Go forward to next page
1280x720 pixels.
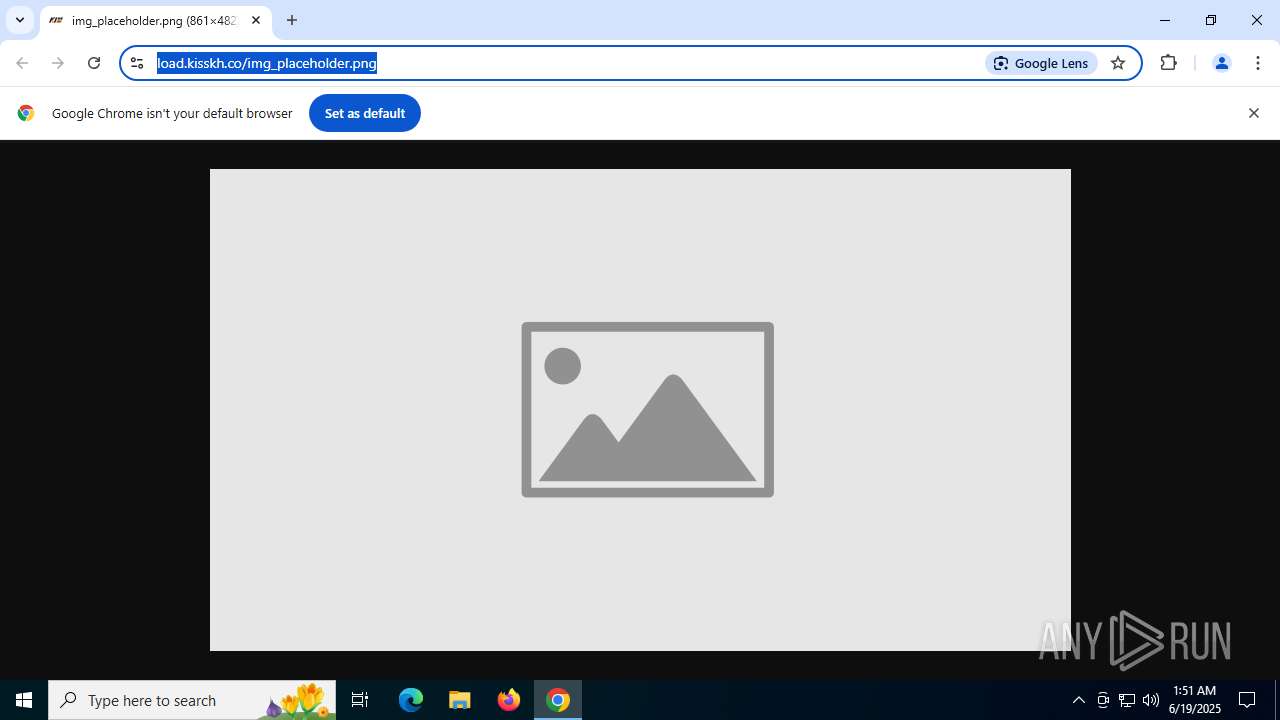pos(58,63)
